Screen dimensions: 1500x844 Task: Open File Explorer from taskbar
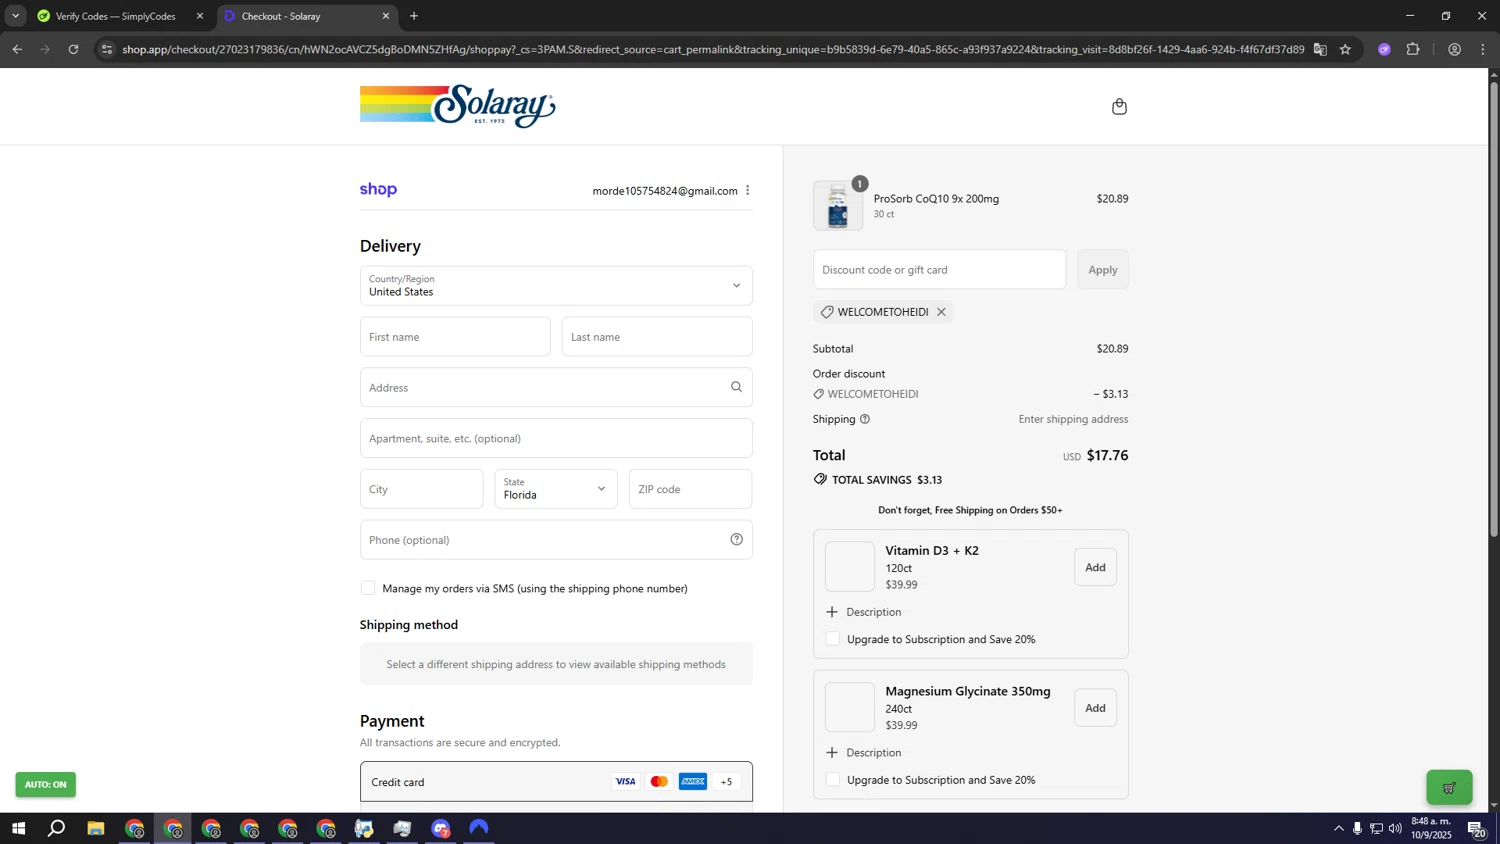[96, 828]
